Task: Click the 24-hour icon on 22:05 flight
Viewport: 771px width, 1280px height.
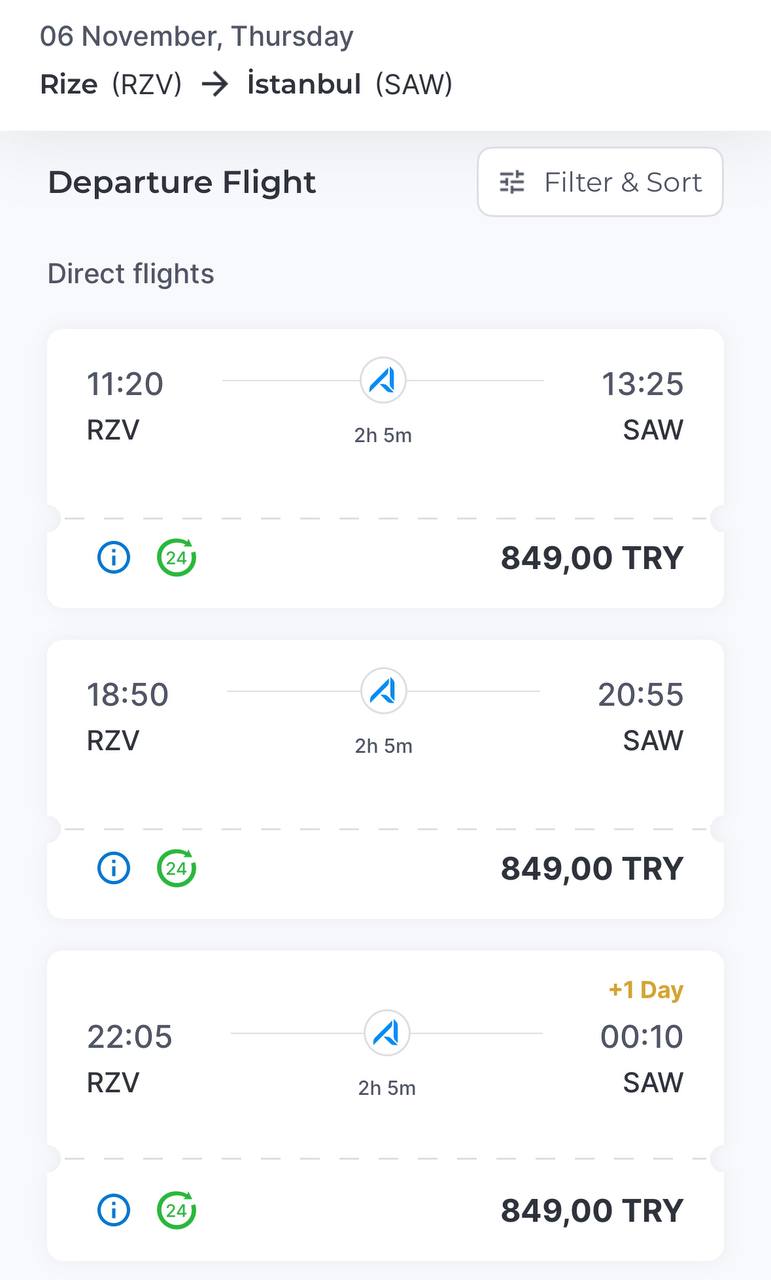Action: coord(177,1210)
